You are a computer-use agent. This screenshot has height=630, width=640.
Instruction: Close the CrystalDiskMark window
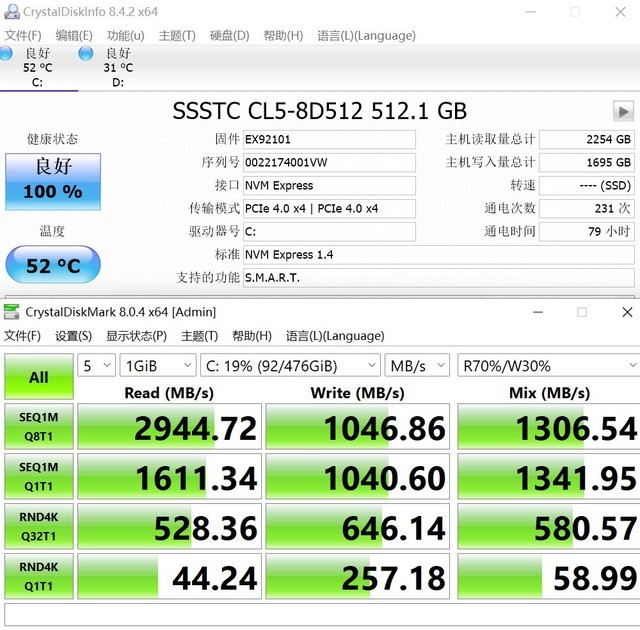(x=627, y=312)
